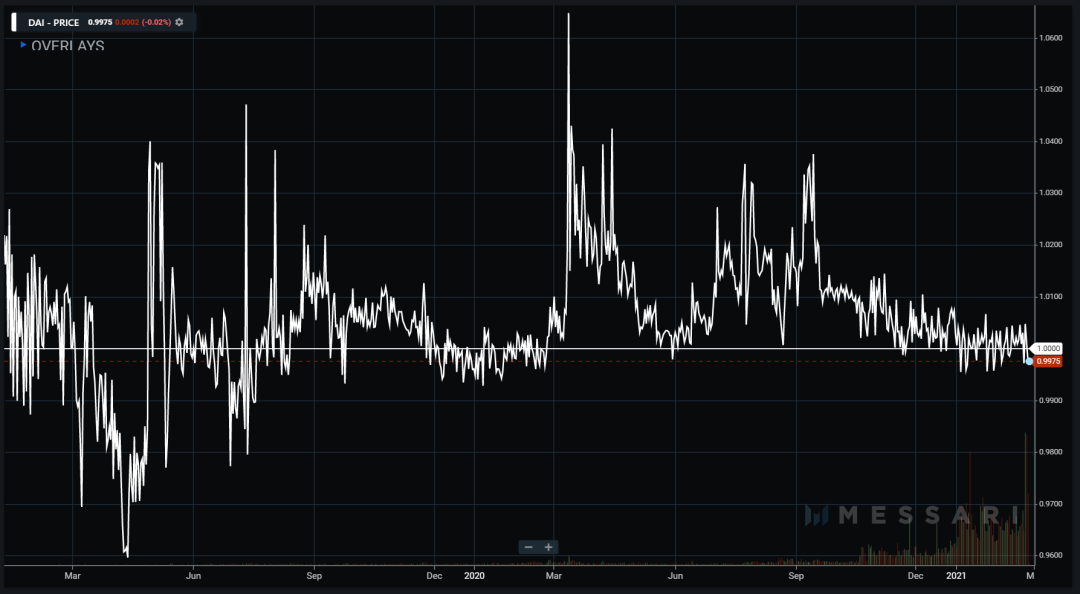
Task: Select the first Jun label on timeline
Action: point(194,575)
